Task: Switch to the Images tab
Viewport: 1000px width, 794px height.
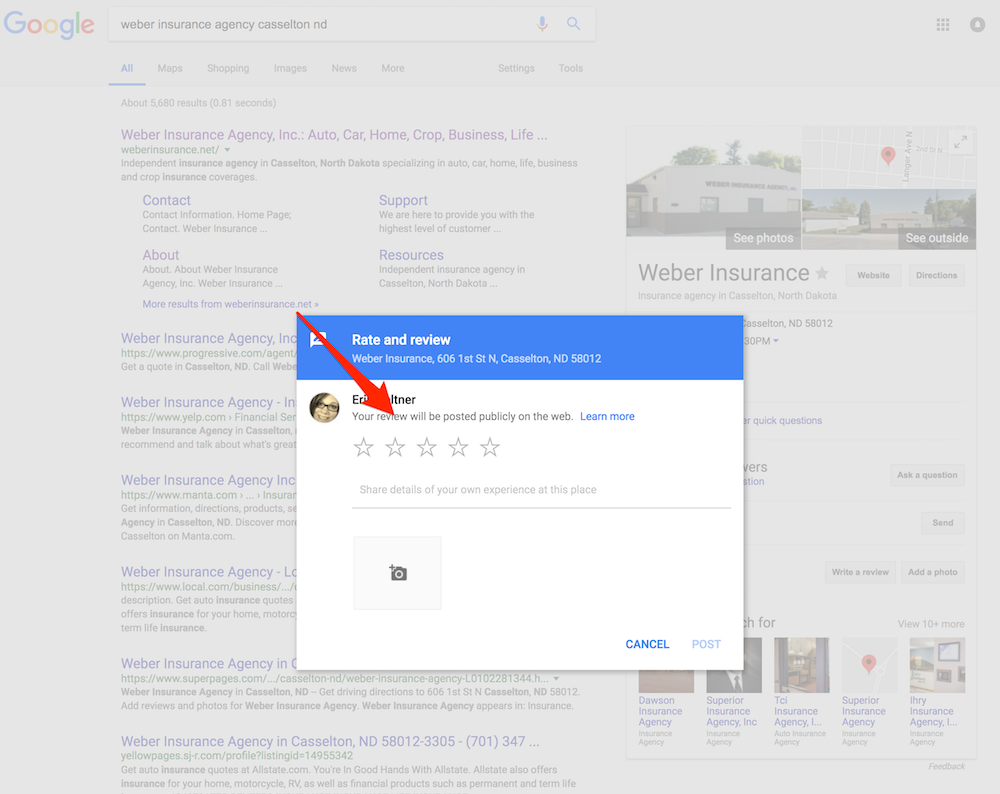Action: (290, 68)
